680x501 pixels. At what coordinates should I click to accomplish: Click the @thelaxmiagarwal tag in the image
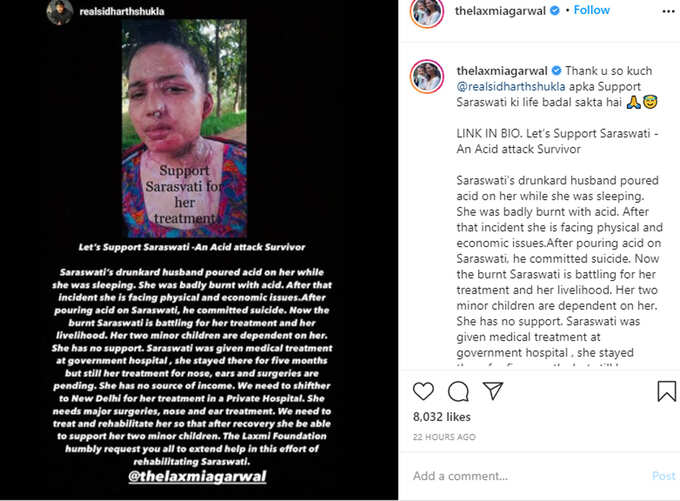coord(197,476)
